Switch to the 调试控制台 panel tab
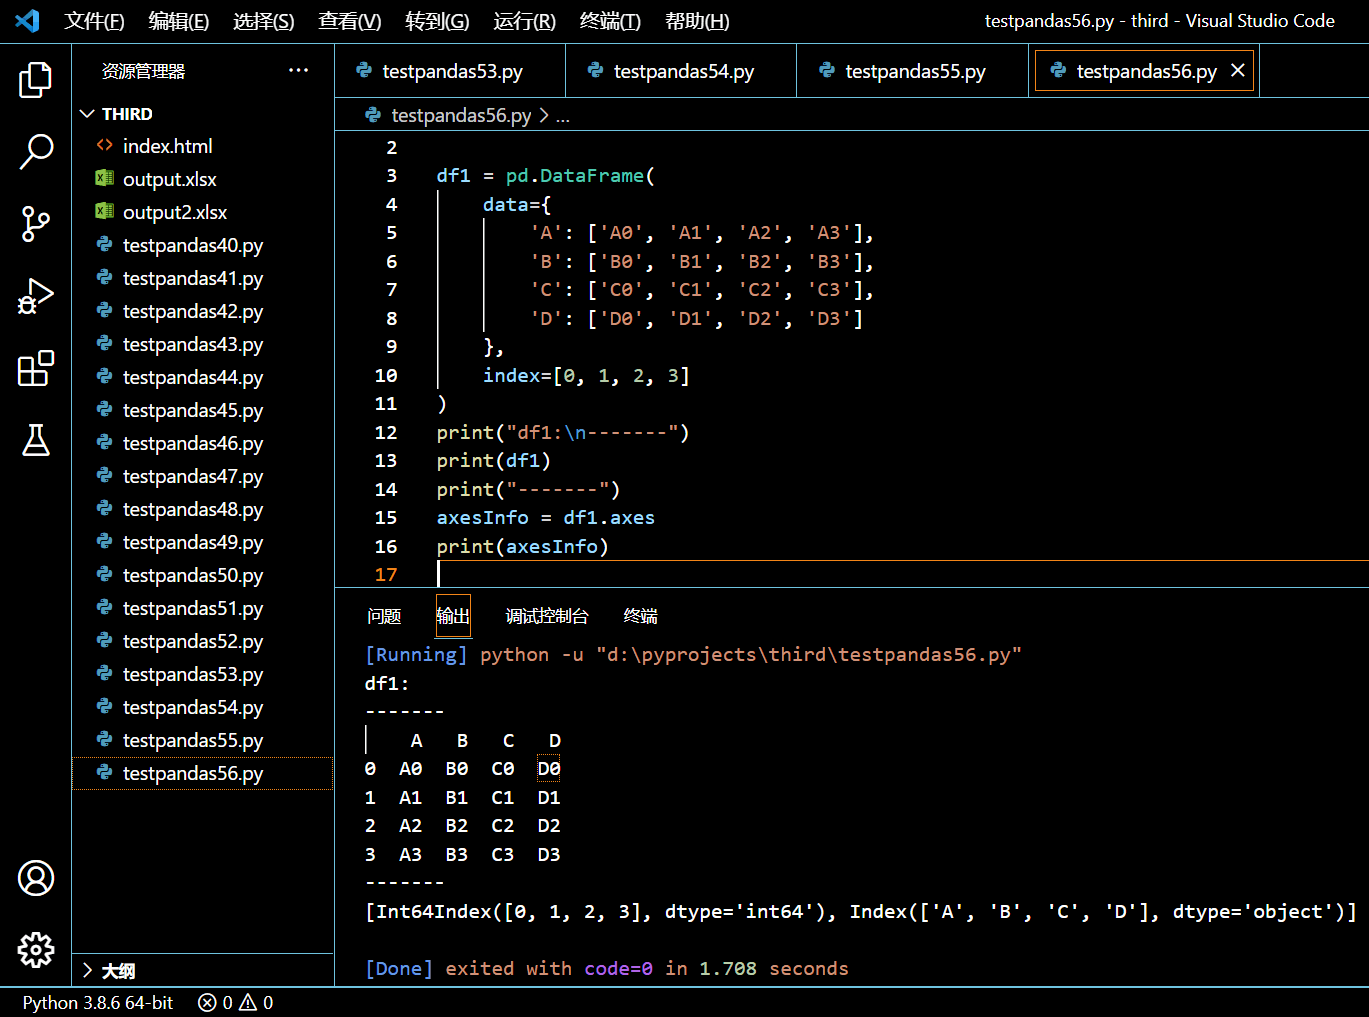This screenshot has height=1017, width=1369. [547, 616]
